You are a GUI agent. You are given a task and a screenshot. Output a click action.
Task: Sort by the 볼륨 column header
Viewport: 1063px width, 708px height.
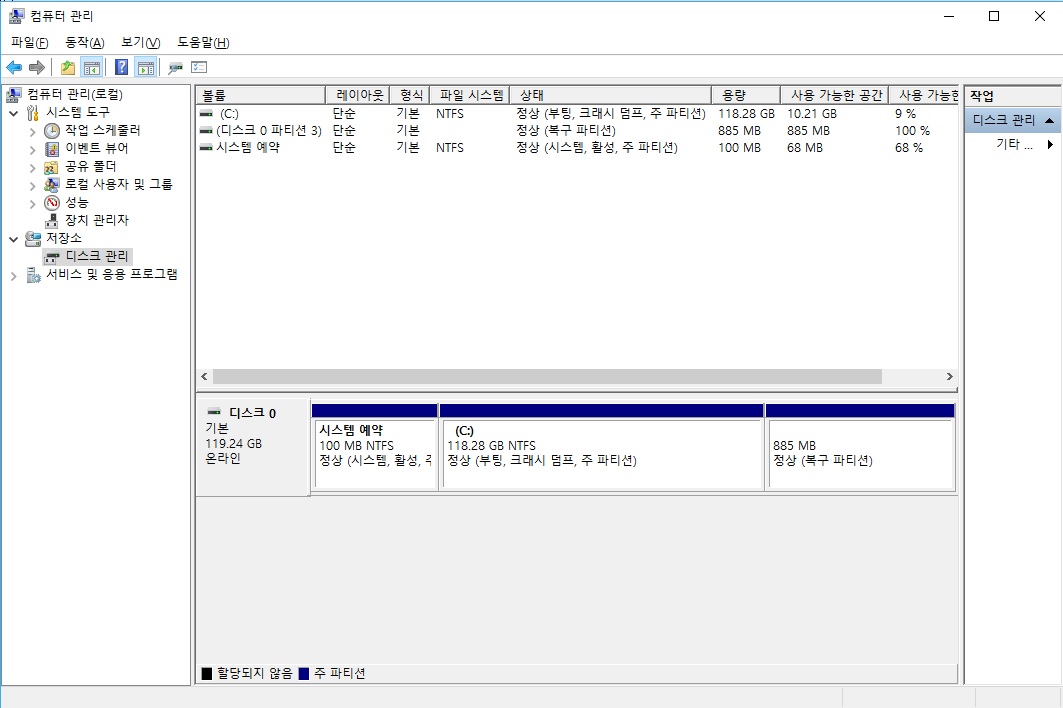pyautogui.click(x=261, y=95)
